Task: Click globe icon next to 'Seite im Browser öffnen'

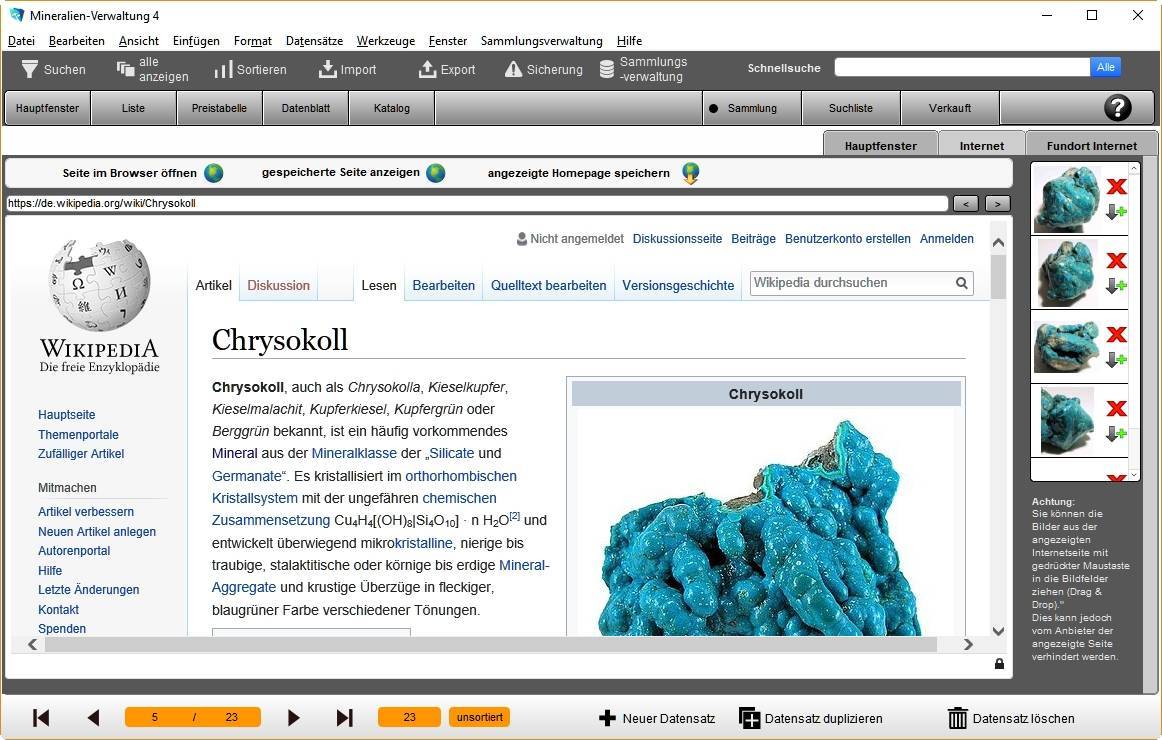Action: pos(214,173)
